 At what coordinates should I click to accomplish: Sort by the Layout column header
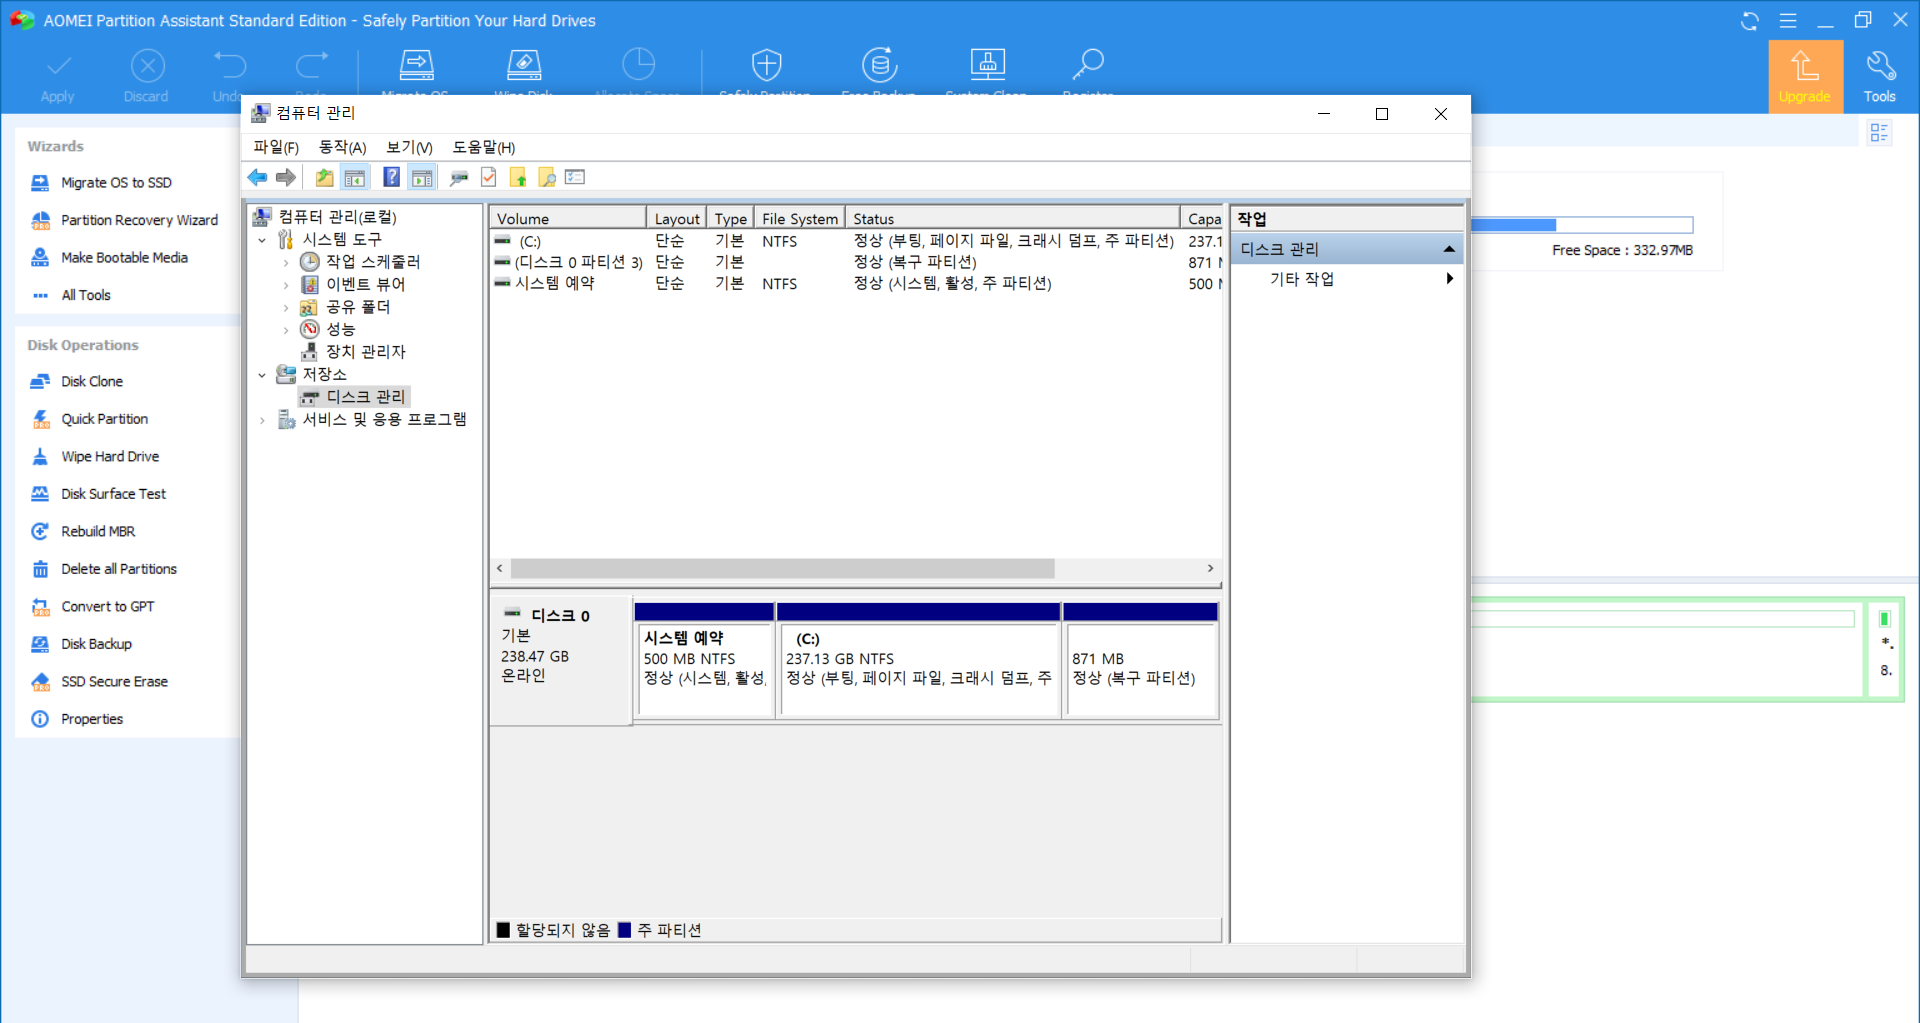[677, 218]
